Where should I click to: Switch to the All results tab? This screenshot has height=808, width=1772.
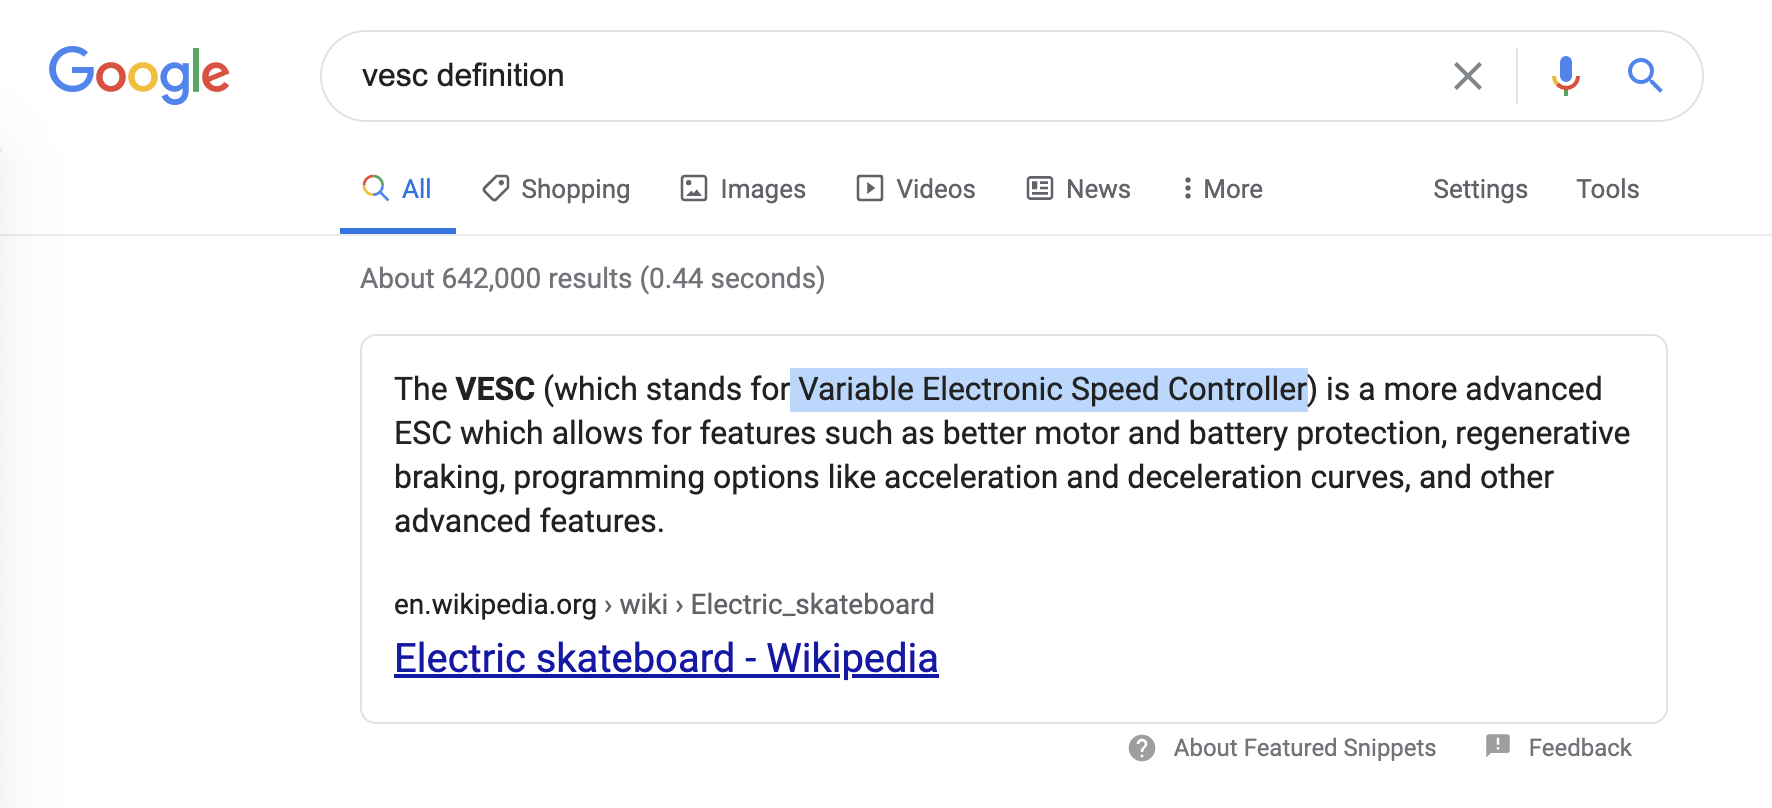397,189
